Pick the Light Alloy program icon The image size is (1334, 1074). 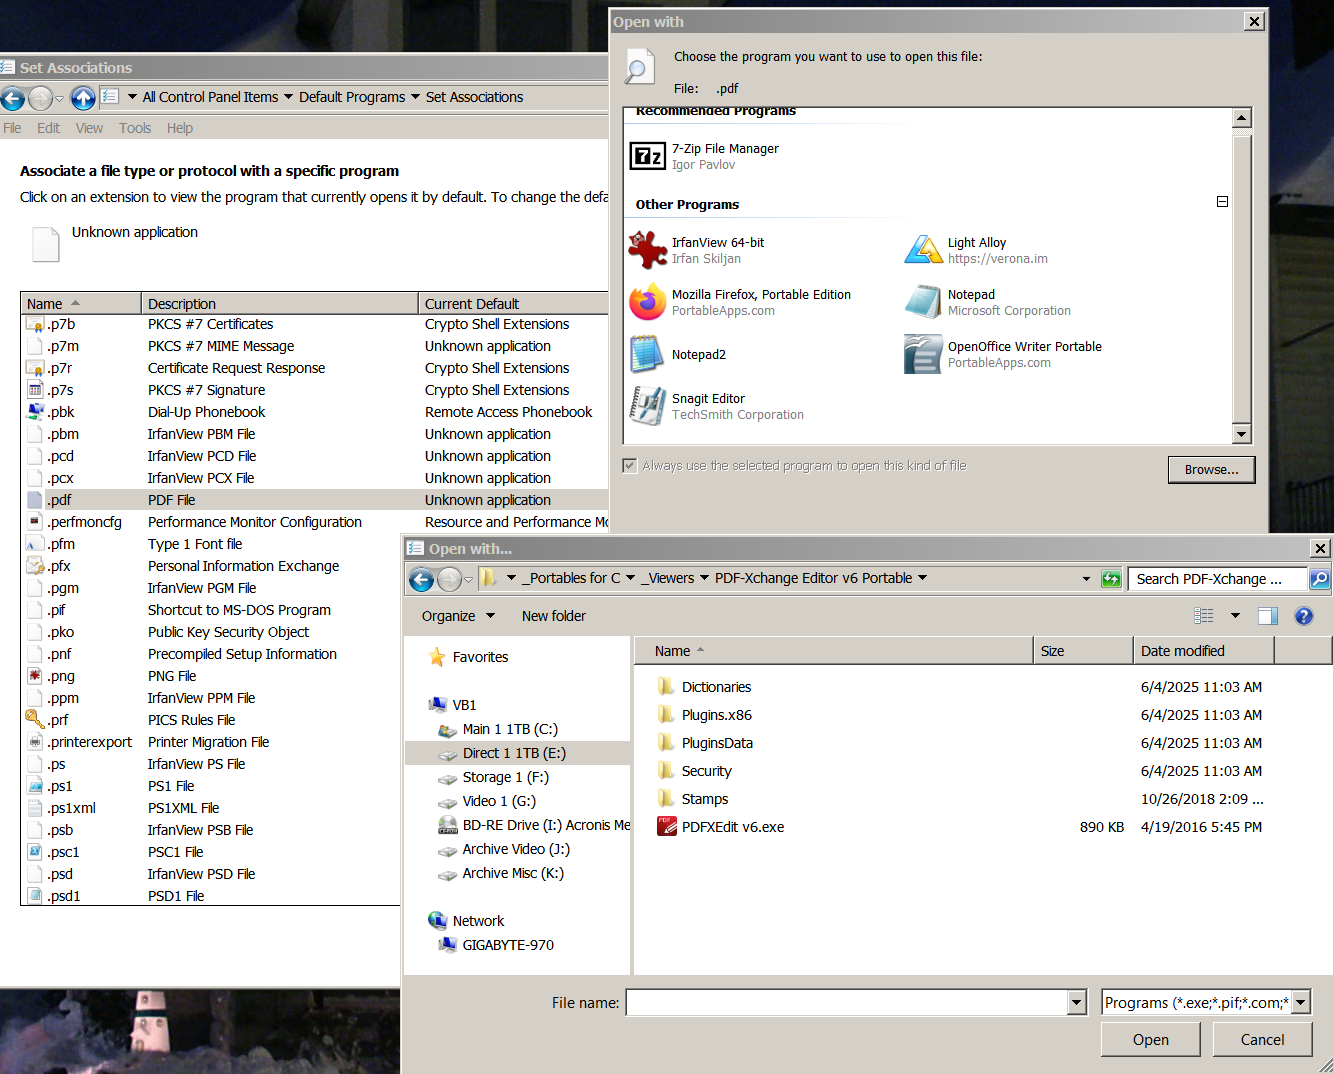[923, 250]
